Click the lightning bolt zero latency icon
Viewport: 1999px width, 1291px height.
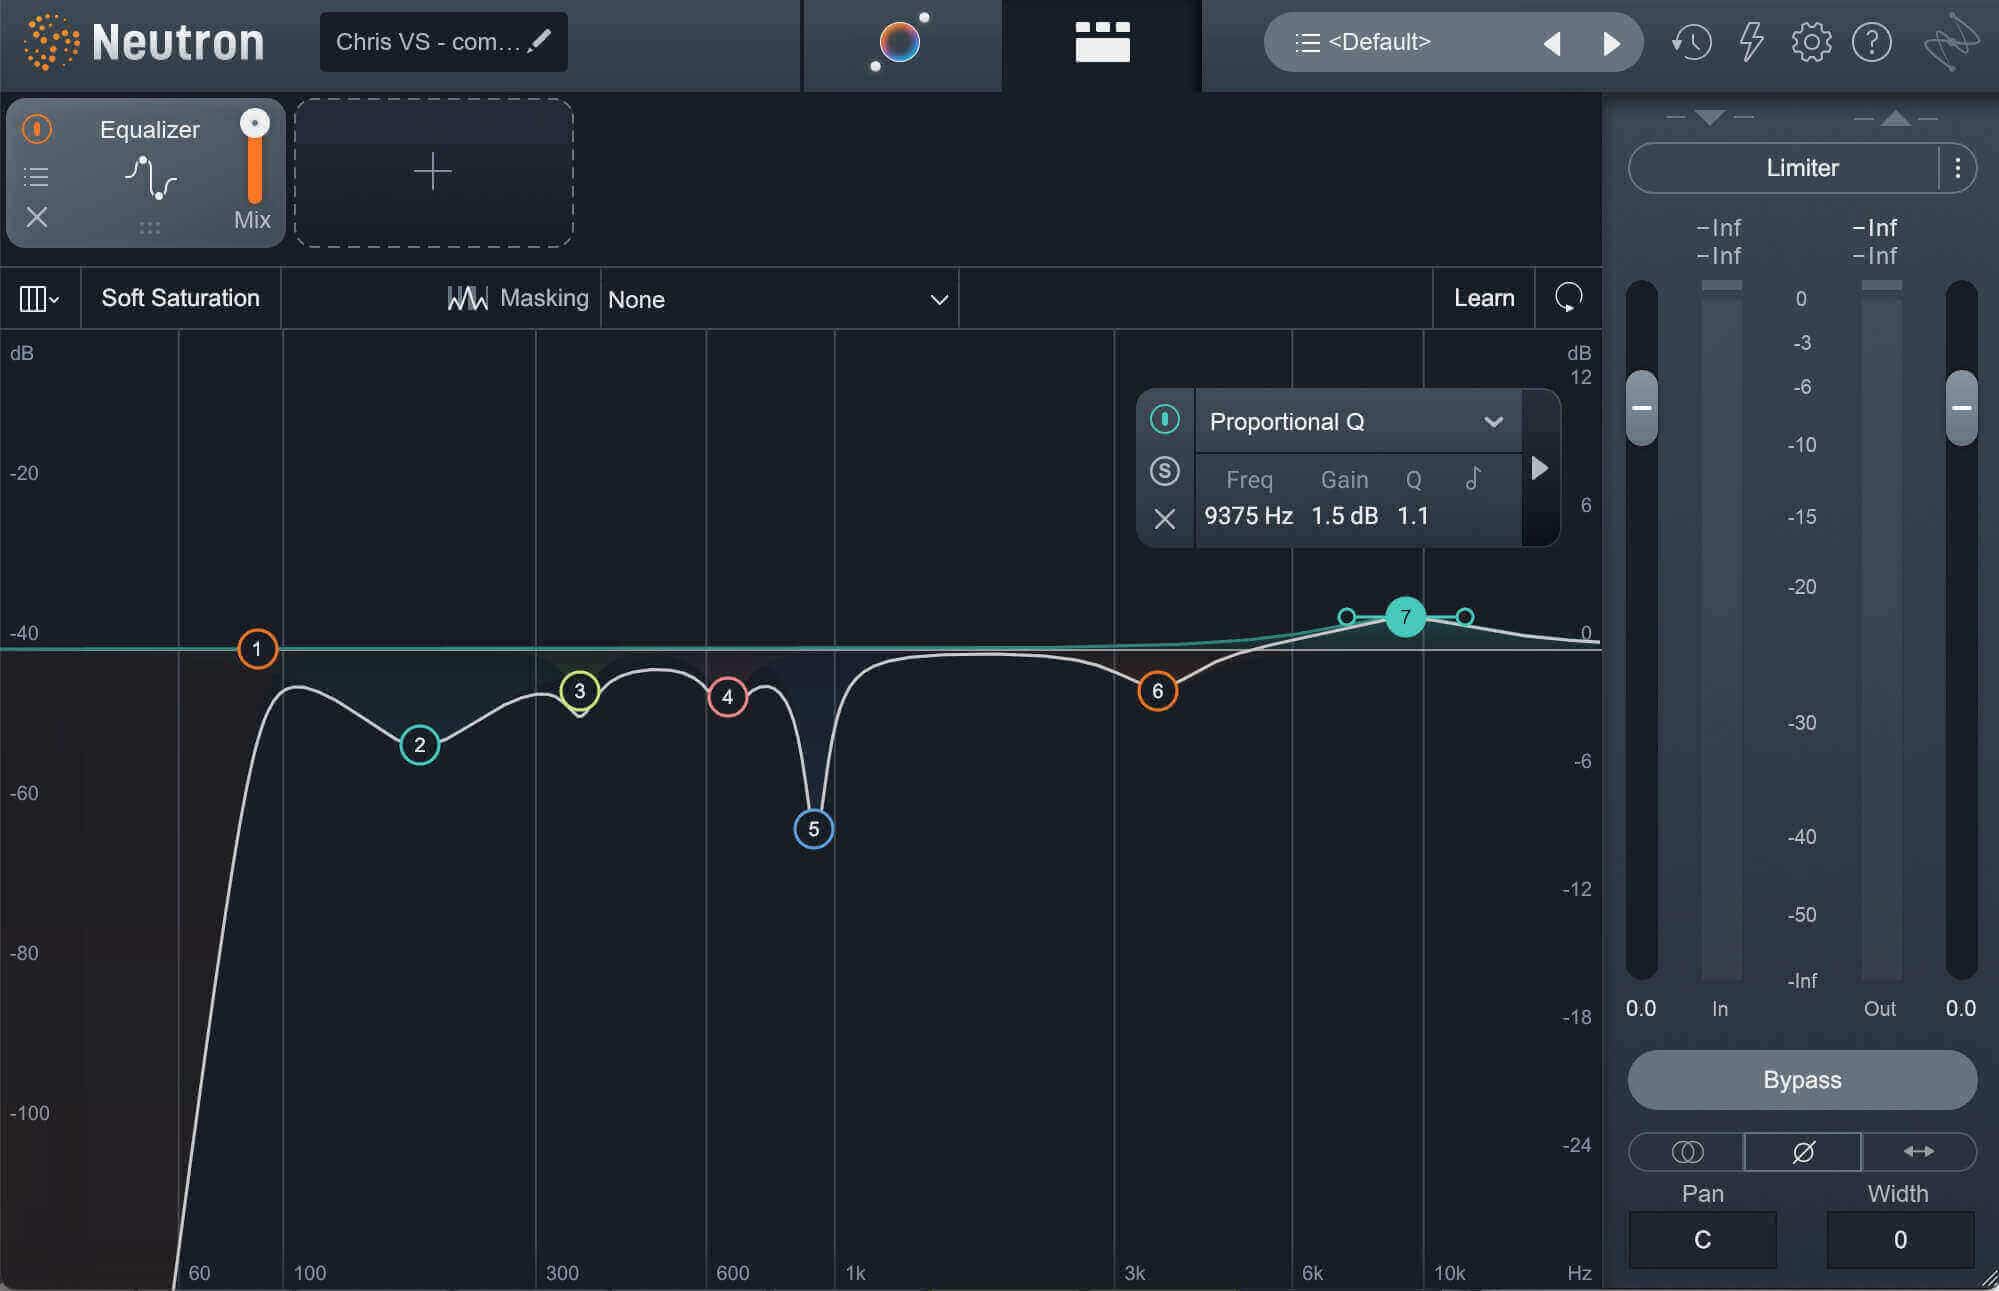tap(1751, 42)
